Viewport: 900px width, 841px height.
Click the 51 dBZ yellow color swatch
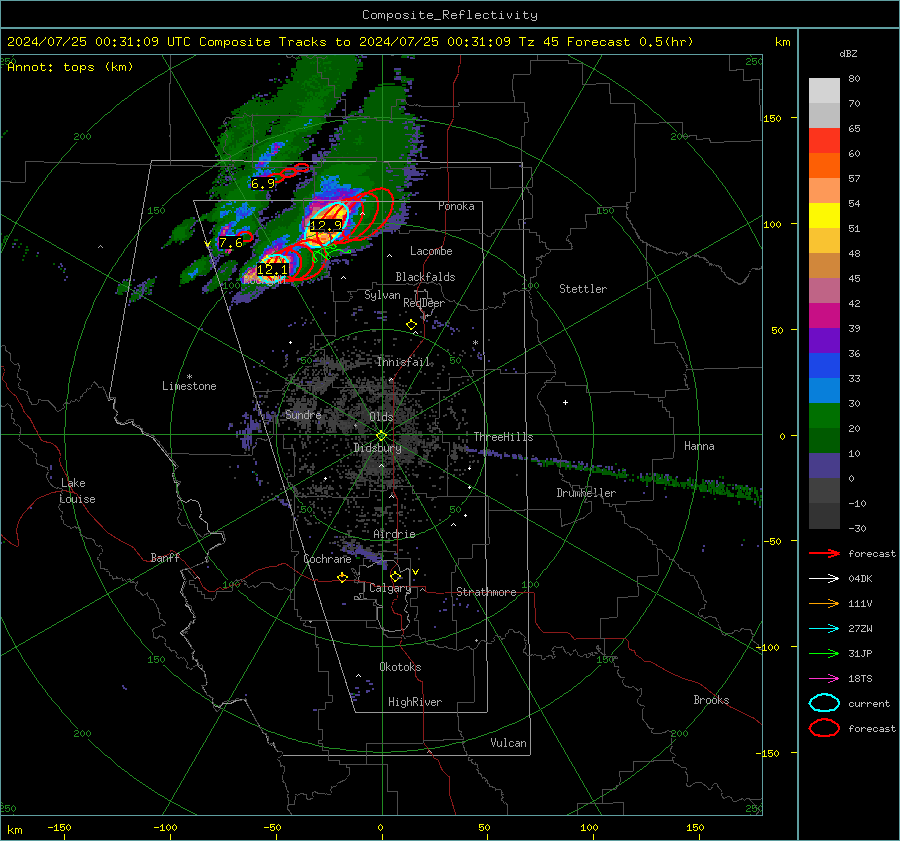(824, 215)
